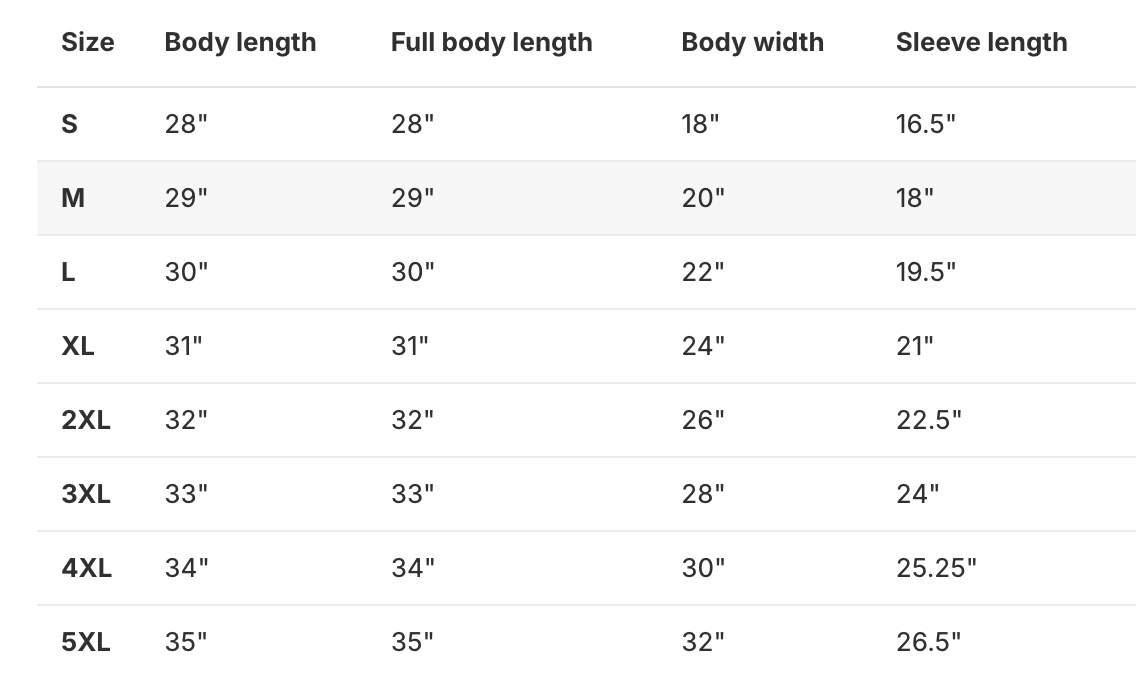Select the S size row label
The height and width of the screenshot is (692, 1136).
pyautogui.click(x=69, y=124)
